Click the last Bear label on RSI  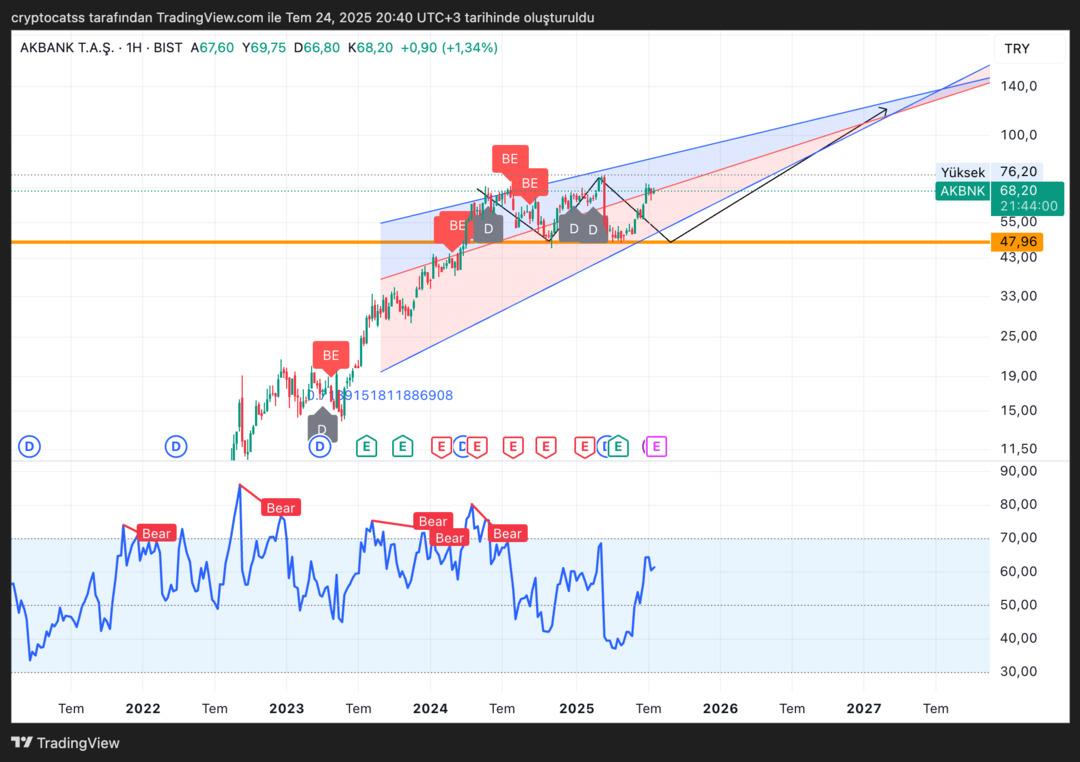pos(508,533)
